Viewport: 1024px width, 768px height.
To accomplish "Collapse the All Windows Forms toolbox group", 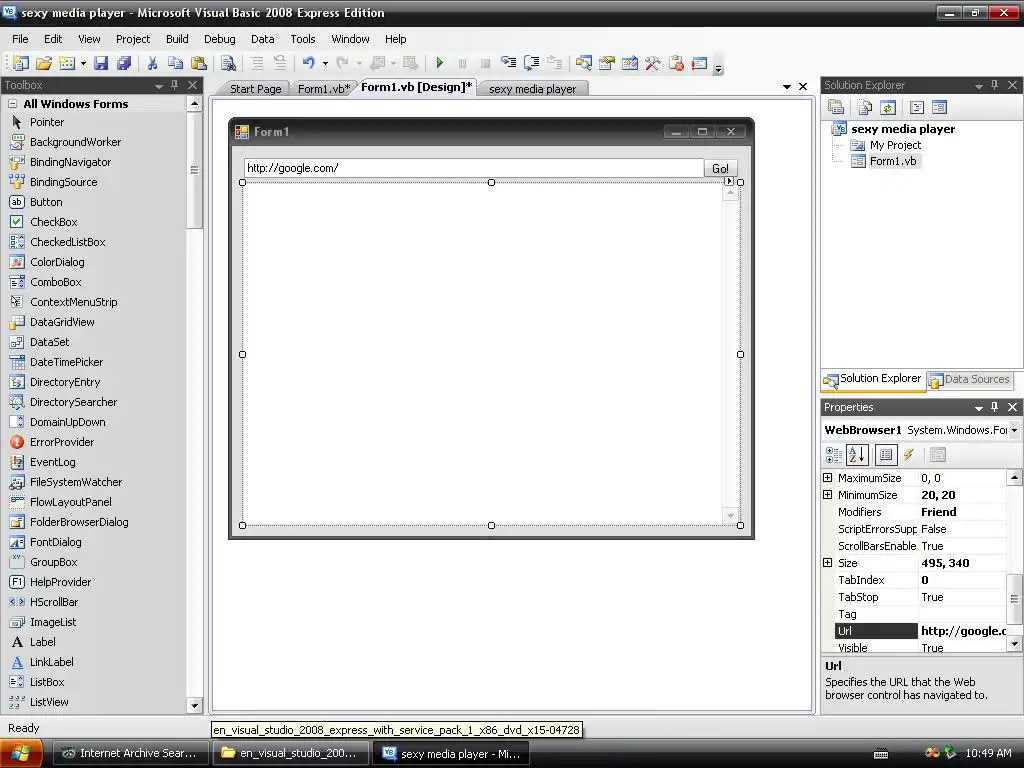I will [12, 104].
